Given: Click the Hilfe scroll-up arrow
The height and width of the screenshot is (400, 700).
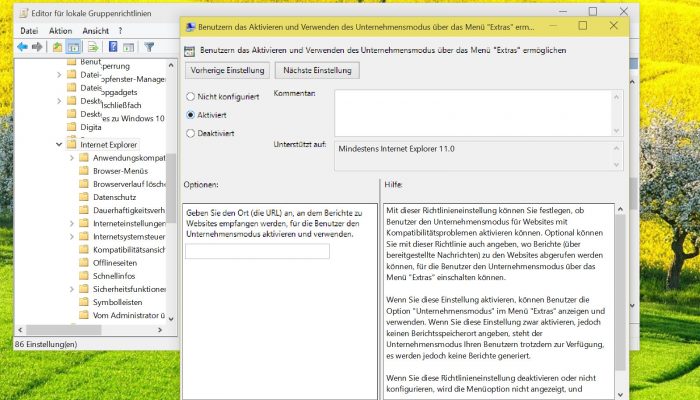Looking at the screenshot, I should pyautogui.click(x=620, y=209).
